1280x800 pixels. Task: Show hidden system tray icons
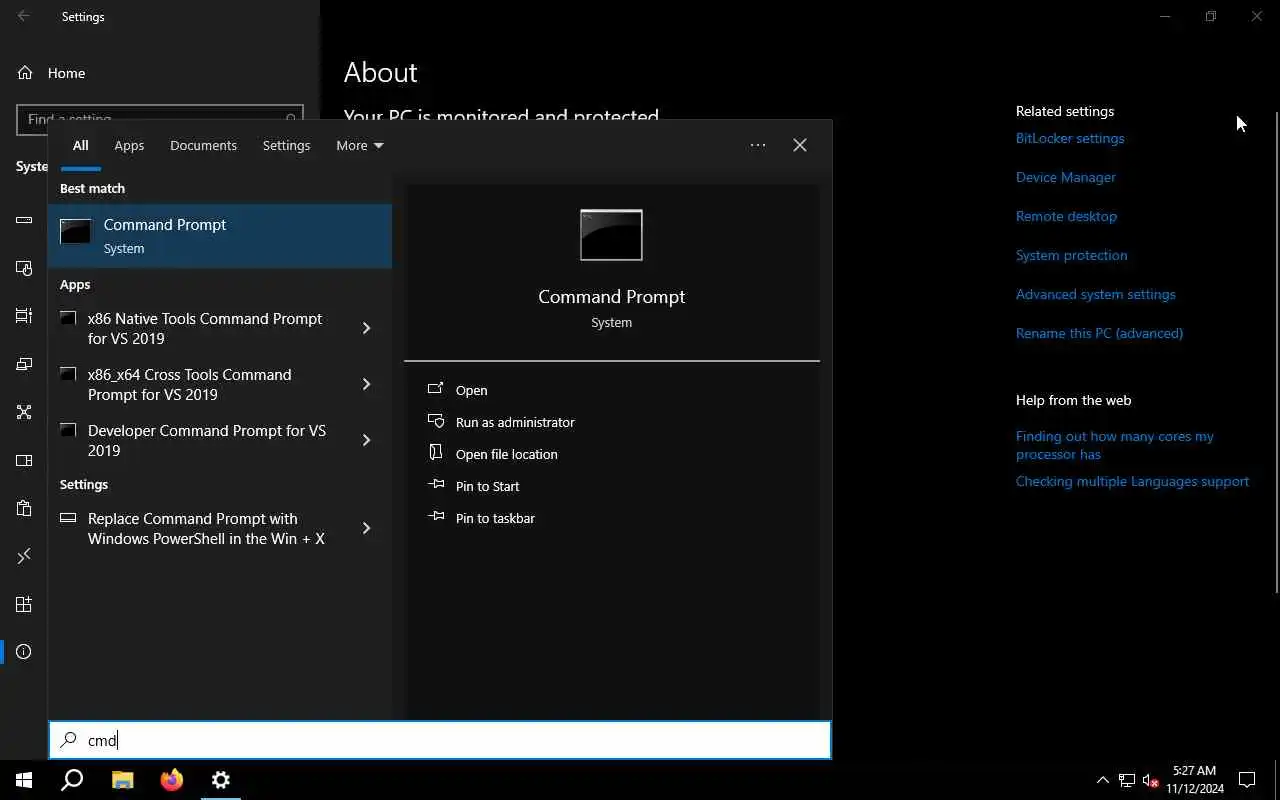(x=1103, y=780)
